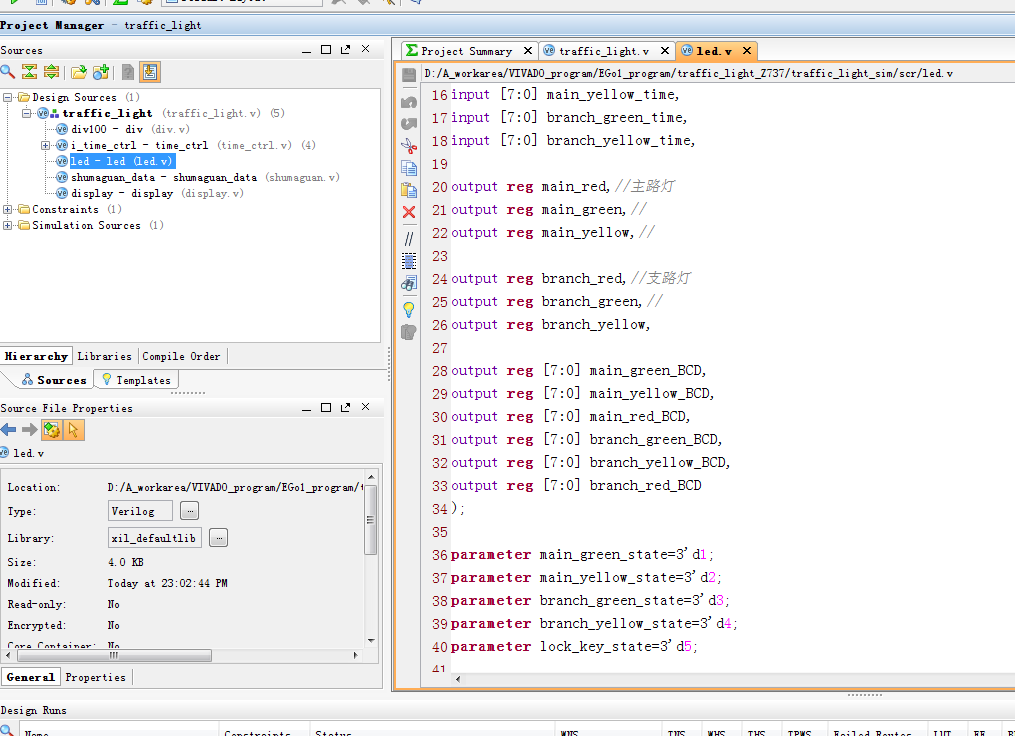Expand the Simulation Sources folder
The height and width of the screenshot is (736, 1015).
(x=8, y=225)
